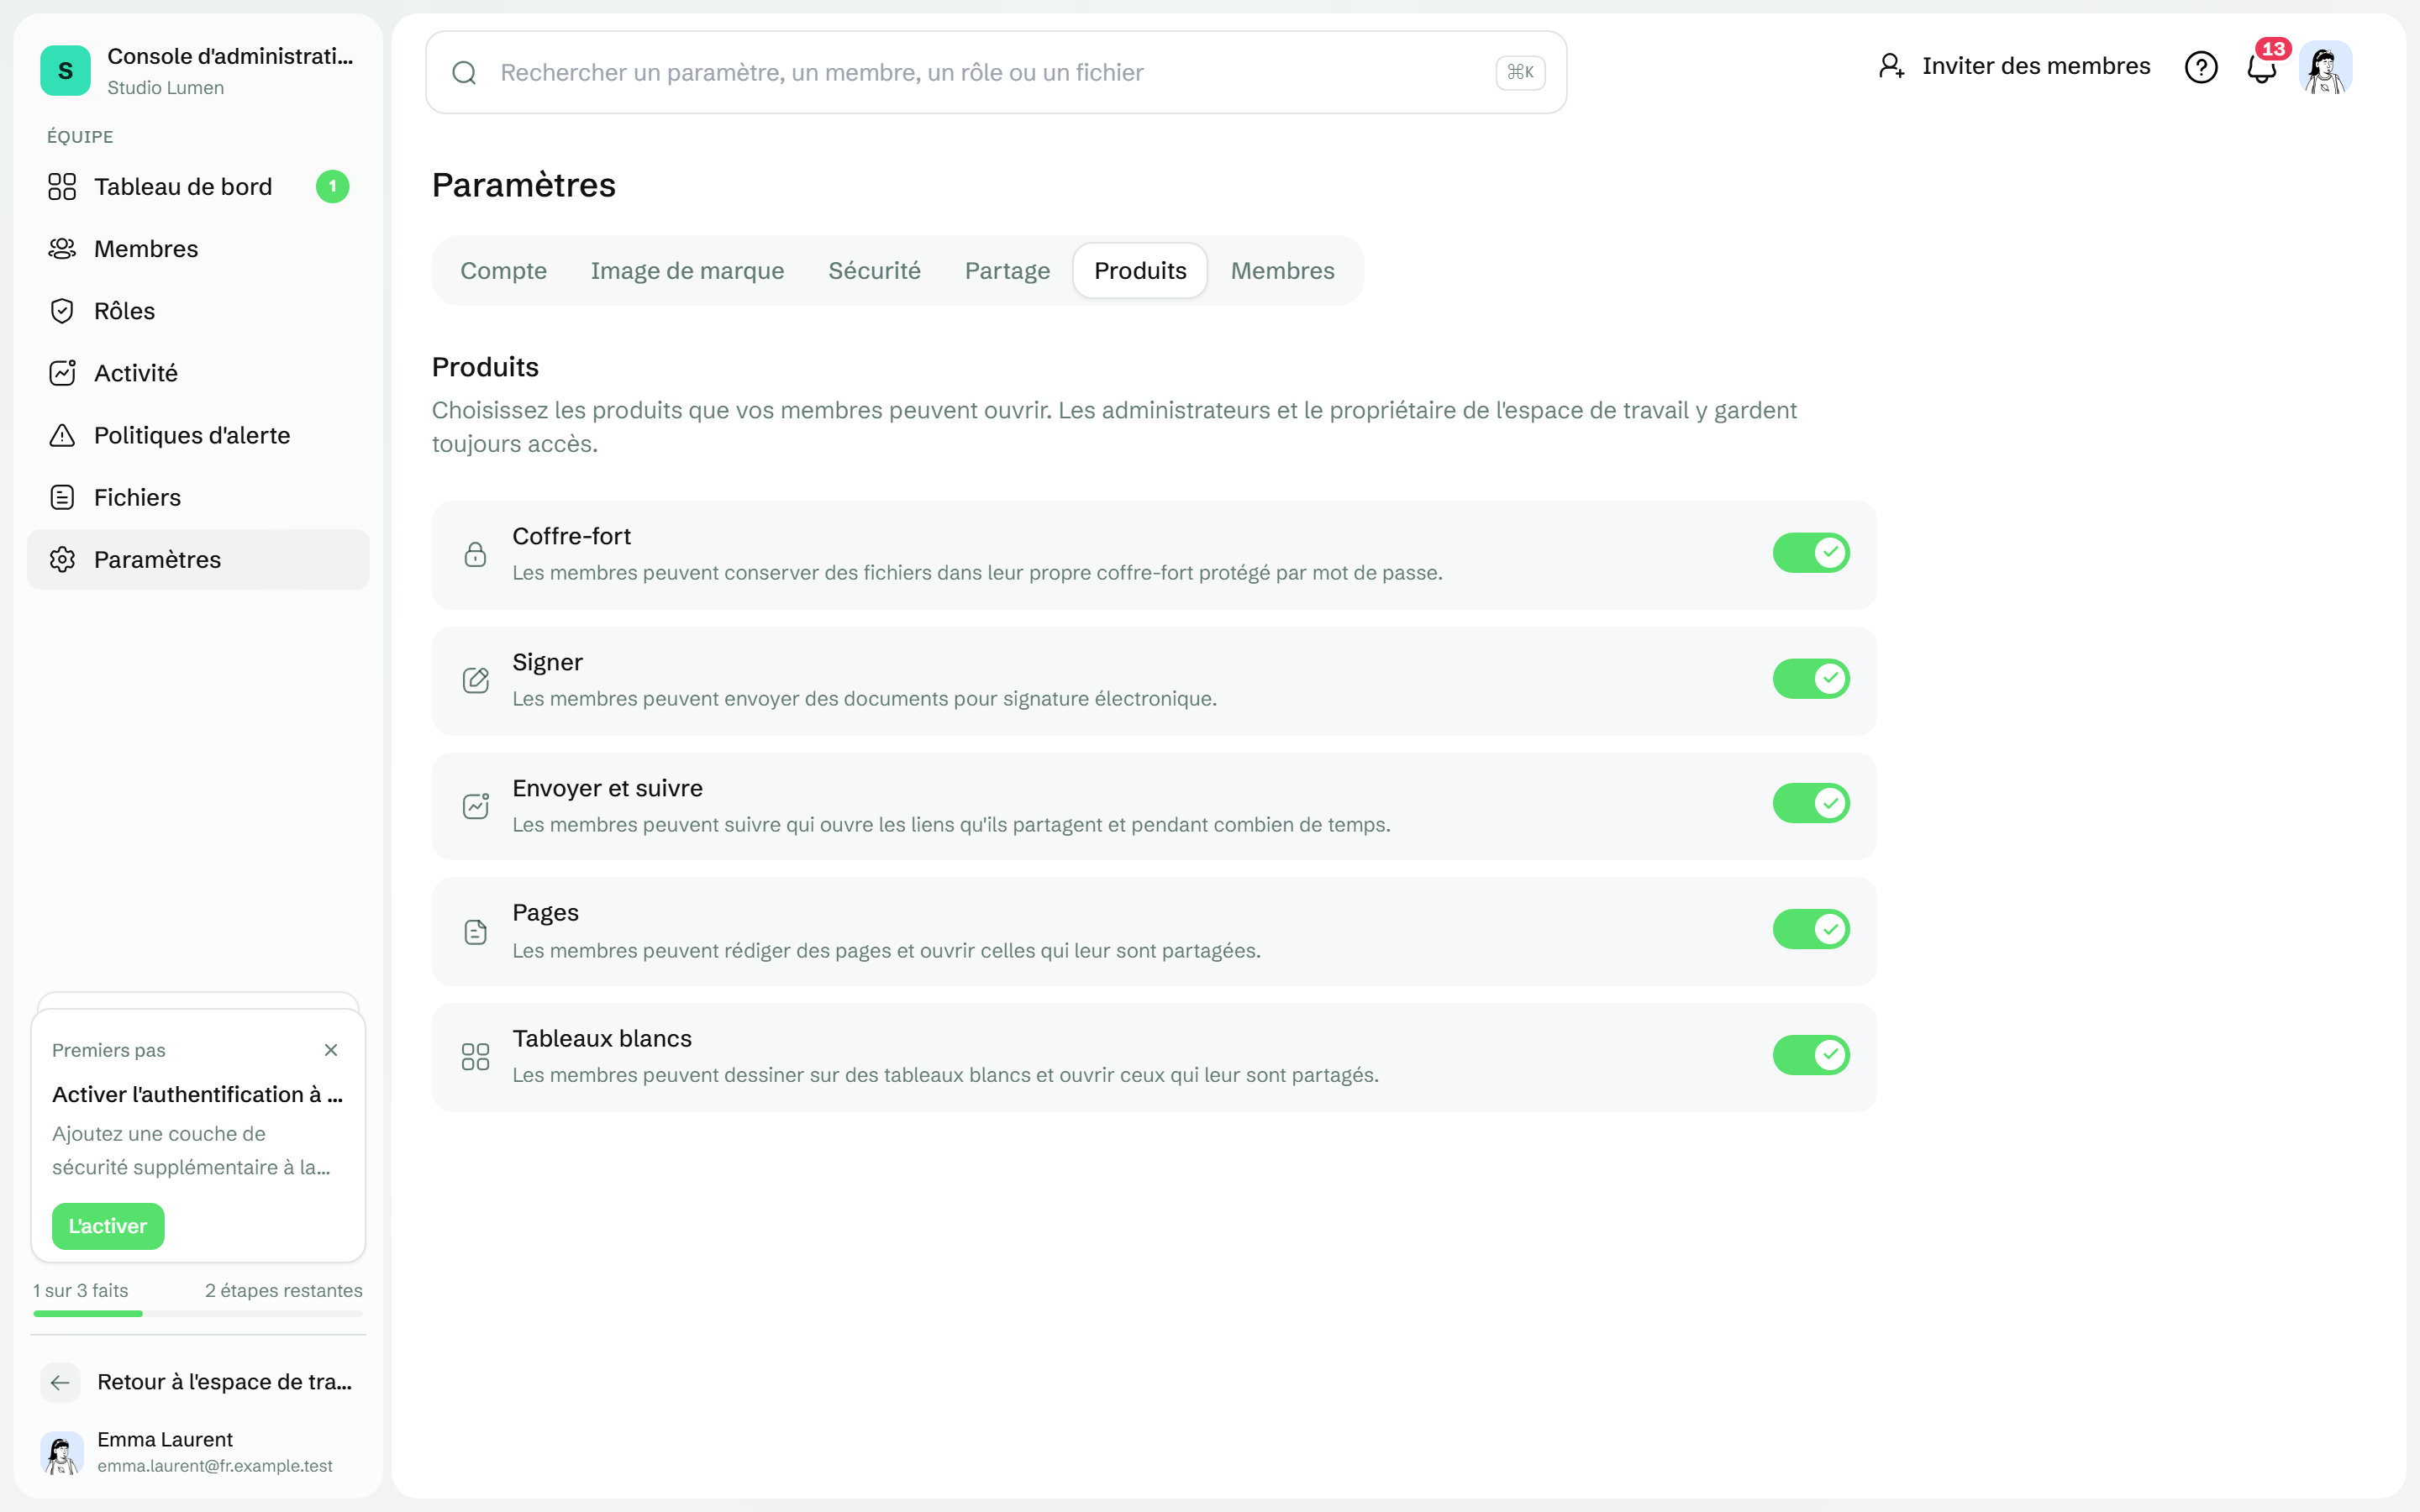
Task: Click the Envoyer et suivre icon
Action: point(476,805)
